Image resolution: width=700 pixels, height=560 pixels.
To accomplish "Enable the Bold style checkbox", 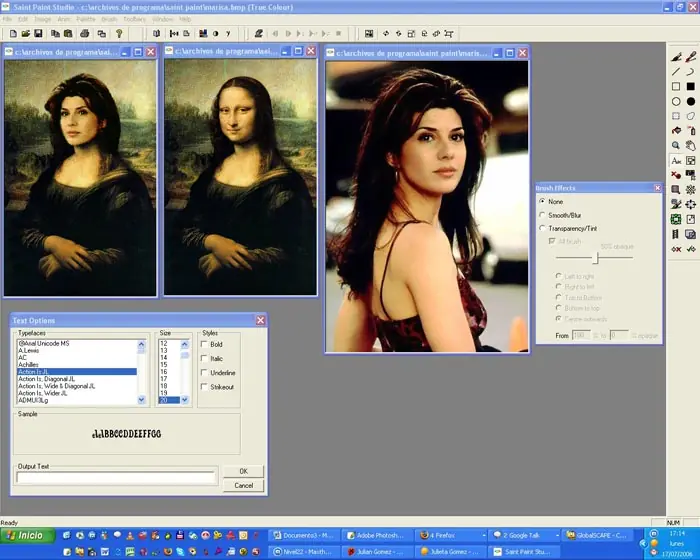I will point(203,344).
